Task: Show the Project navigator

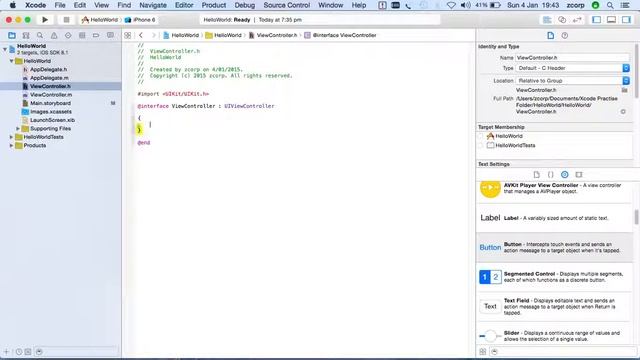Action: tap(12, 36)
